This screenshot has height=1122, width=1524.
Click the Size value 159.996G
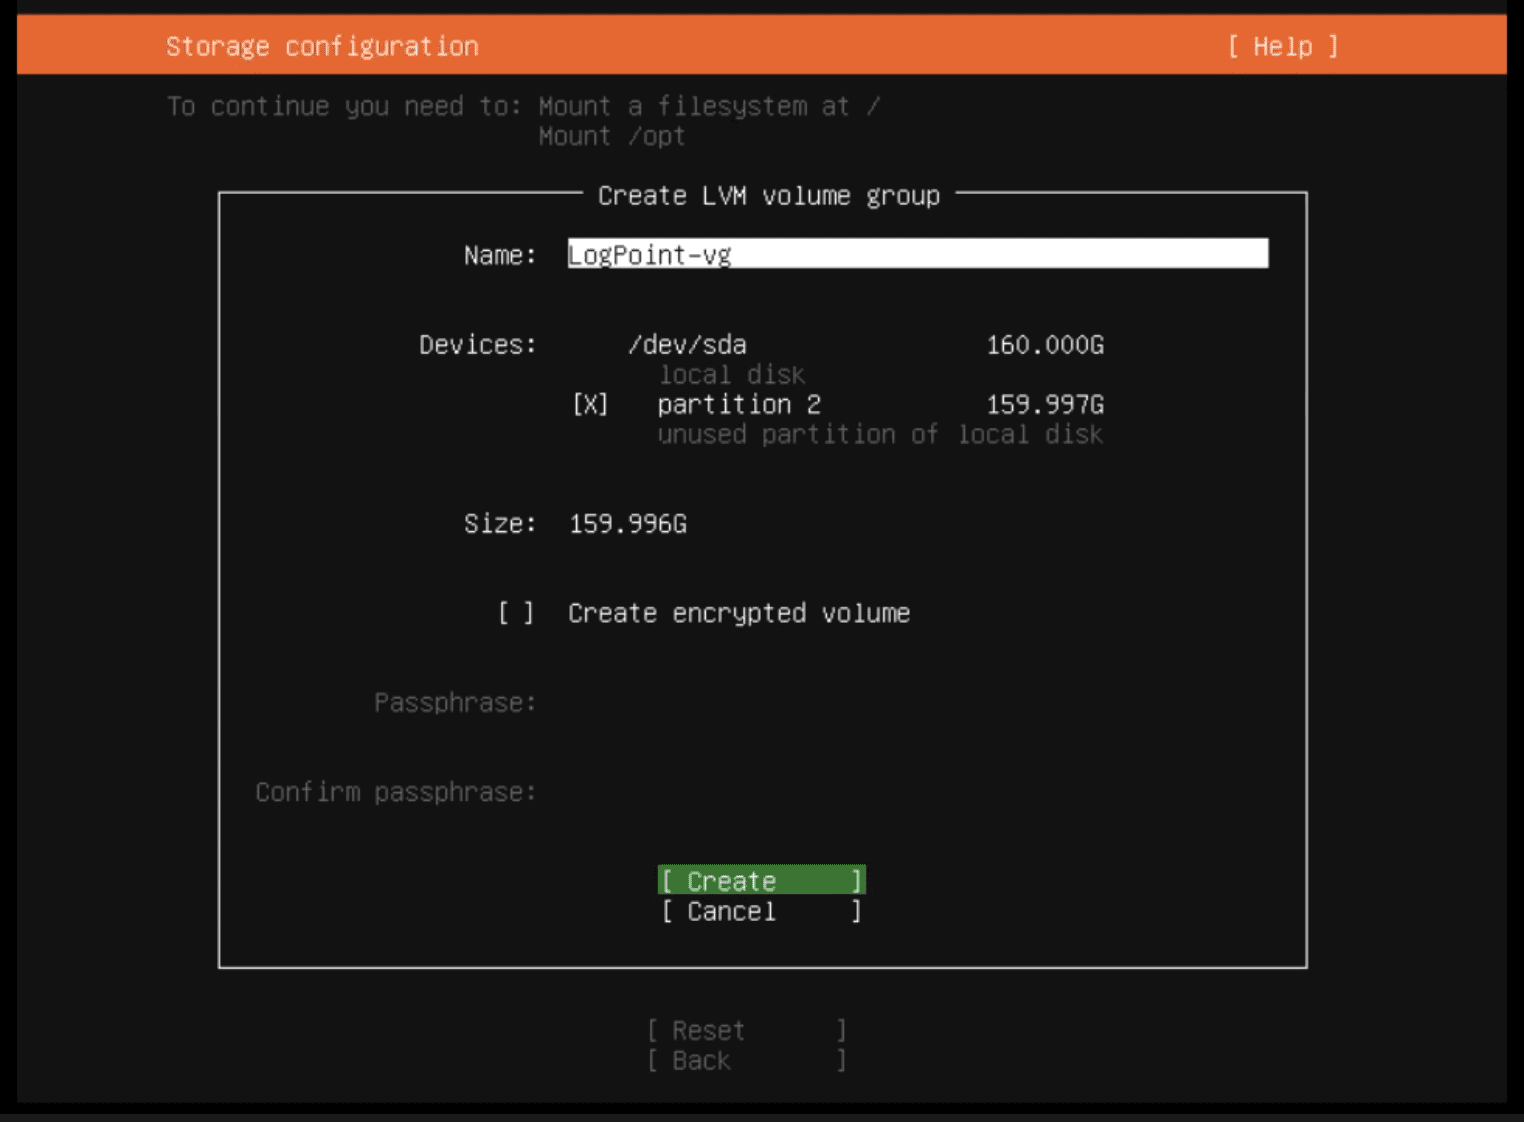click(x=627, y=523)
